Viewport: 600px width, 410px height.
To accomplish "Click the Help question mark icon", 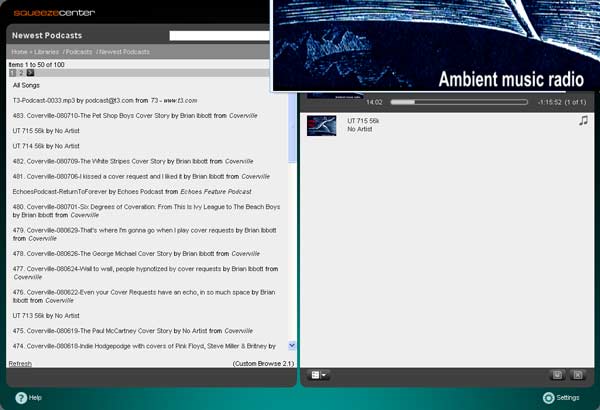I will (x=21, y=397).
